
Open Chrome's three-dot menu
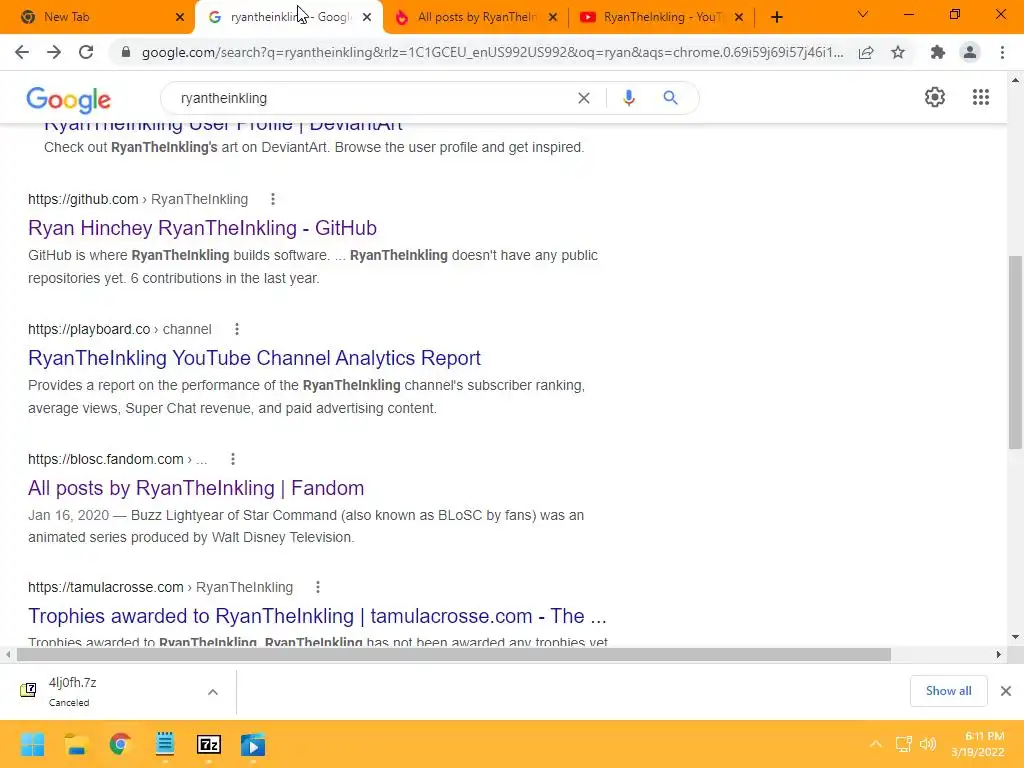point(1002,52)
